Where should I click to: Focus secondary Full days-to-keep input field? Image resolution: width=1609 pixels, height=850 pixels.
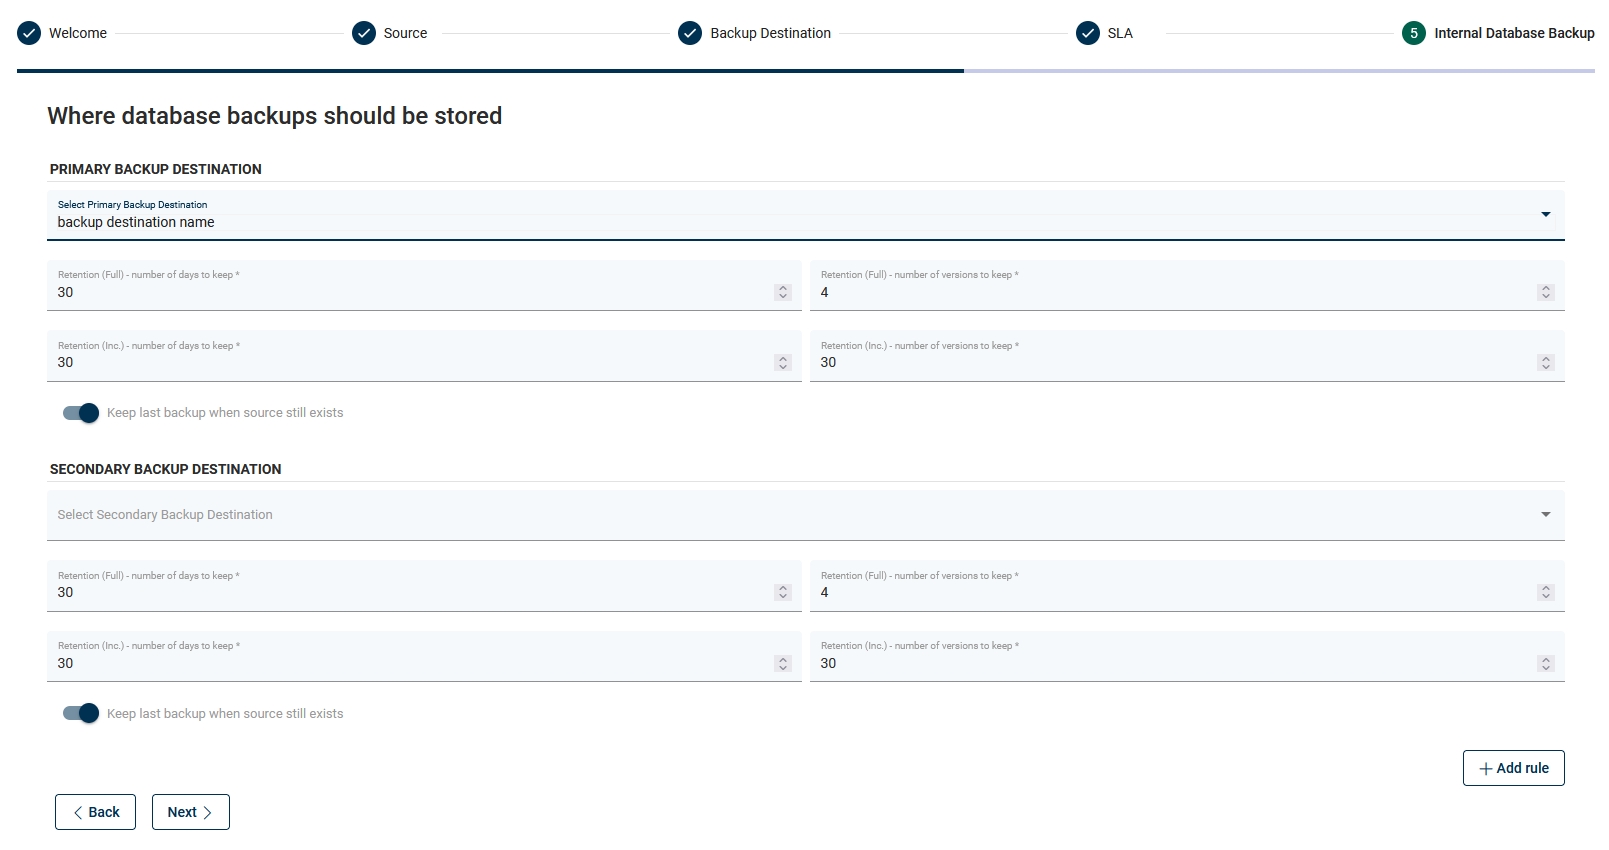[x=410, y=592]
